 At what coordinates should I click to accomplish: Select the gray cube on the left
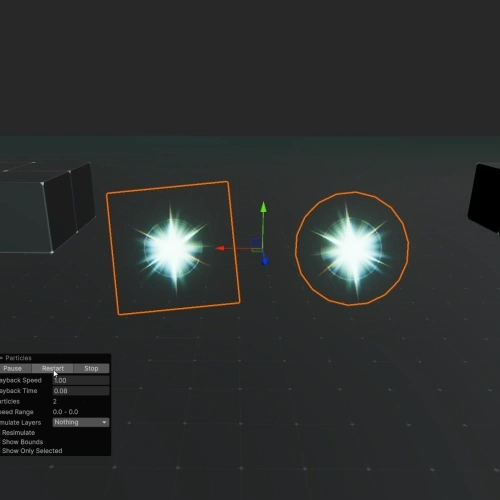coord(47,207)
